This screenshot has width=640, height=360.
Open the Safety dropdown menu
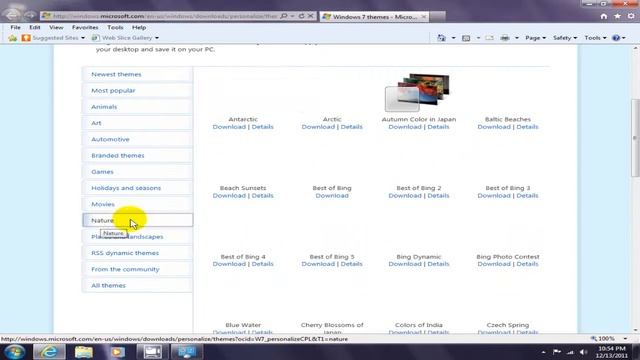point(565,38)
